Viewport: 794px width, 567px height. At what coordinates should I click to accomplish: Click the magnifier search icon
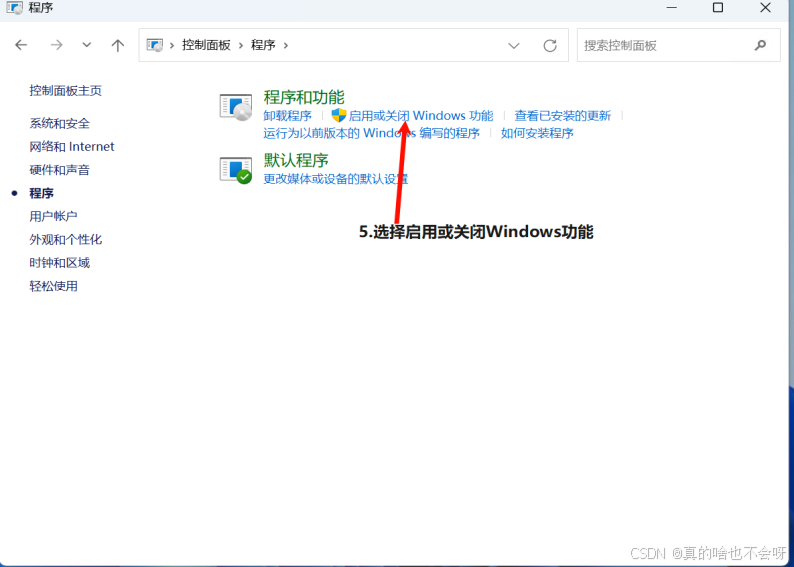pos(760,45)
